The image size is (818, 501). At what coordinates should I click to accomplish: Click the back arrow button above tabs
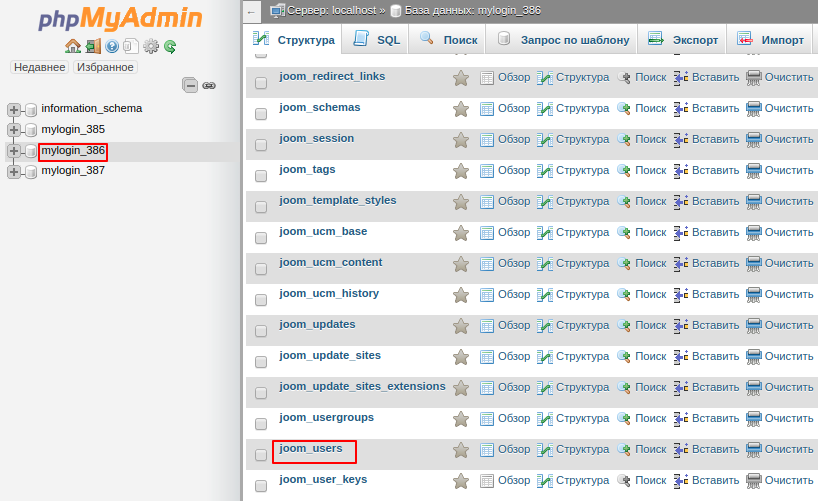[x=251, y=11]
